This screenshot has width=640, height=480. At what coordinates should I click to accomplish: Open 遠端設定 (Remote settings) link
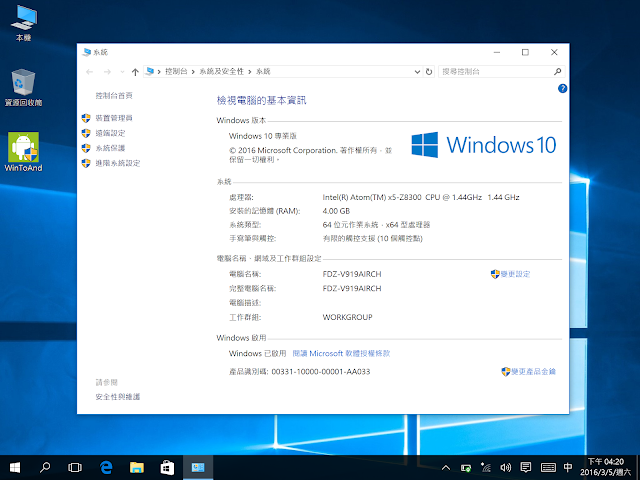(x=110, y=133)
